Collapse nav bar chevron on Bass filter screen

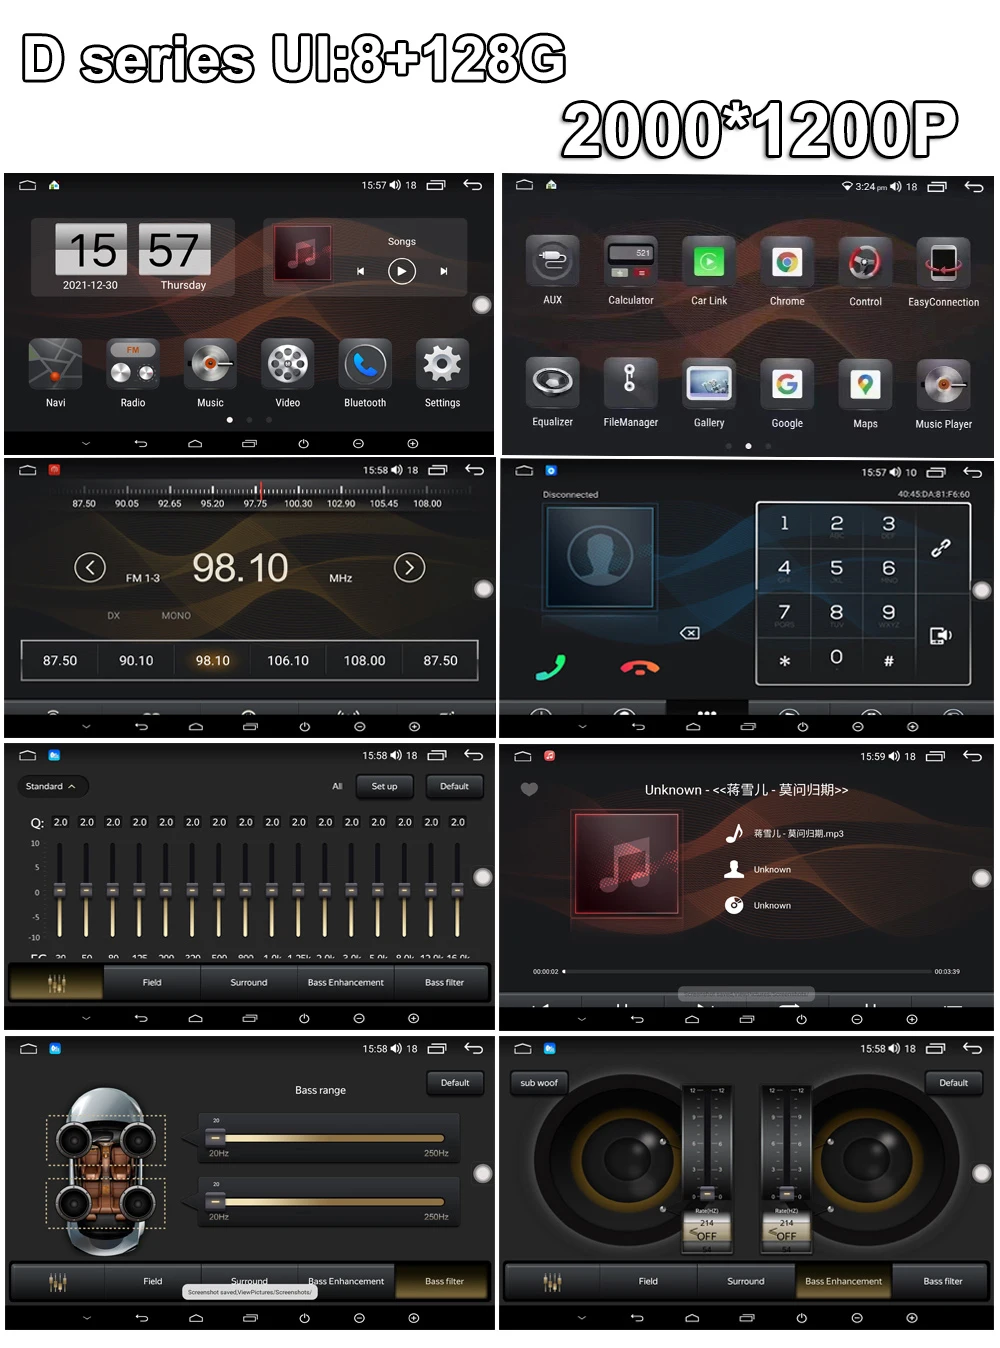pos(86,1318)
